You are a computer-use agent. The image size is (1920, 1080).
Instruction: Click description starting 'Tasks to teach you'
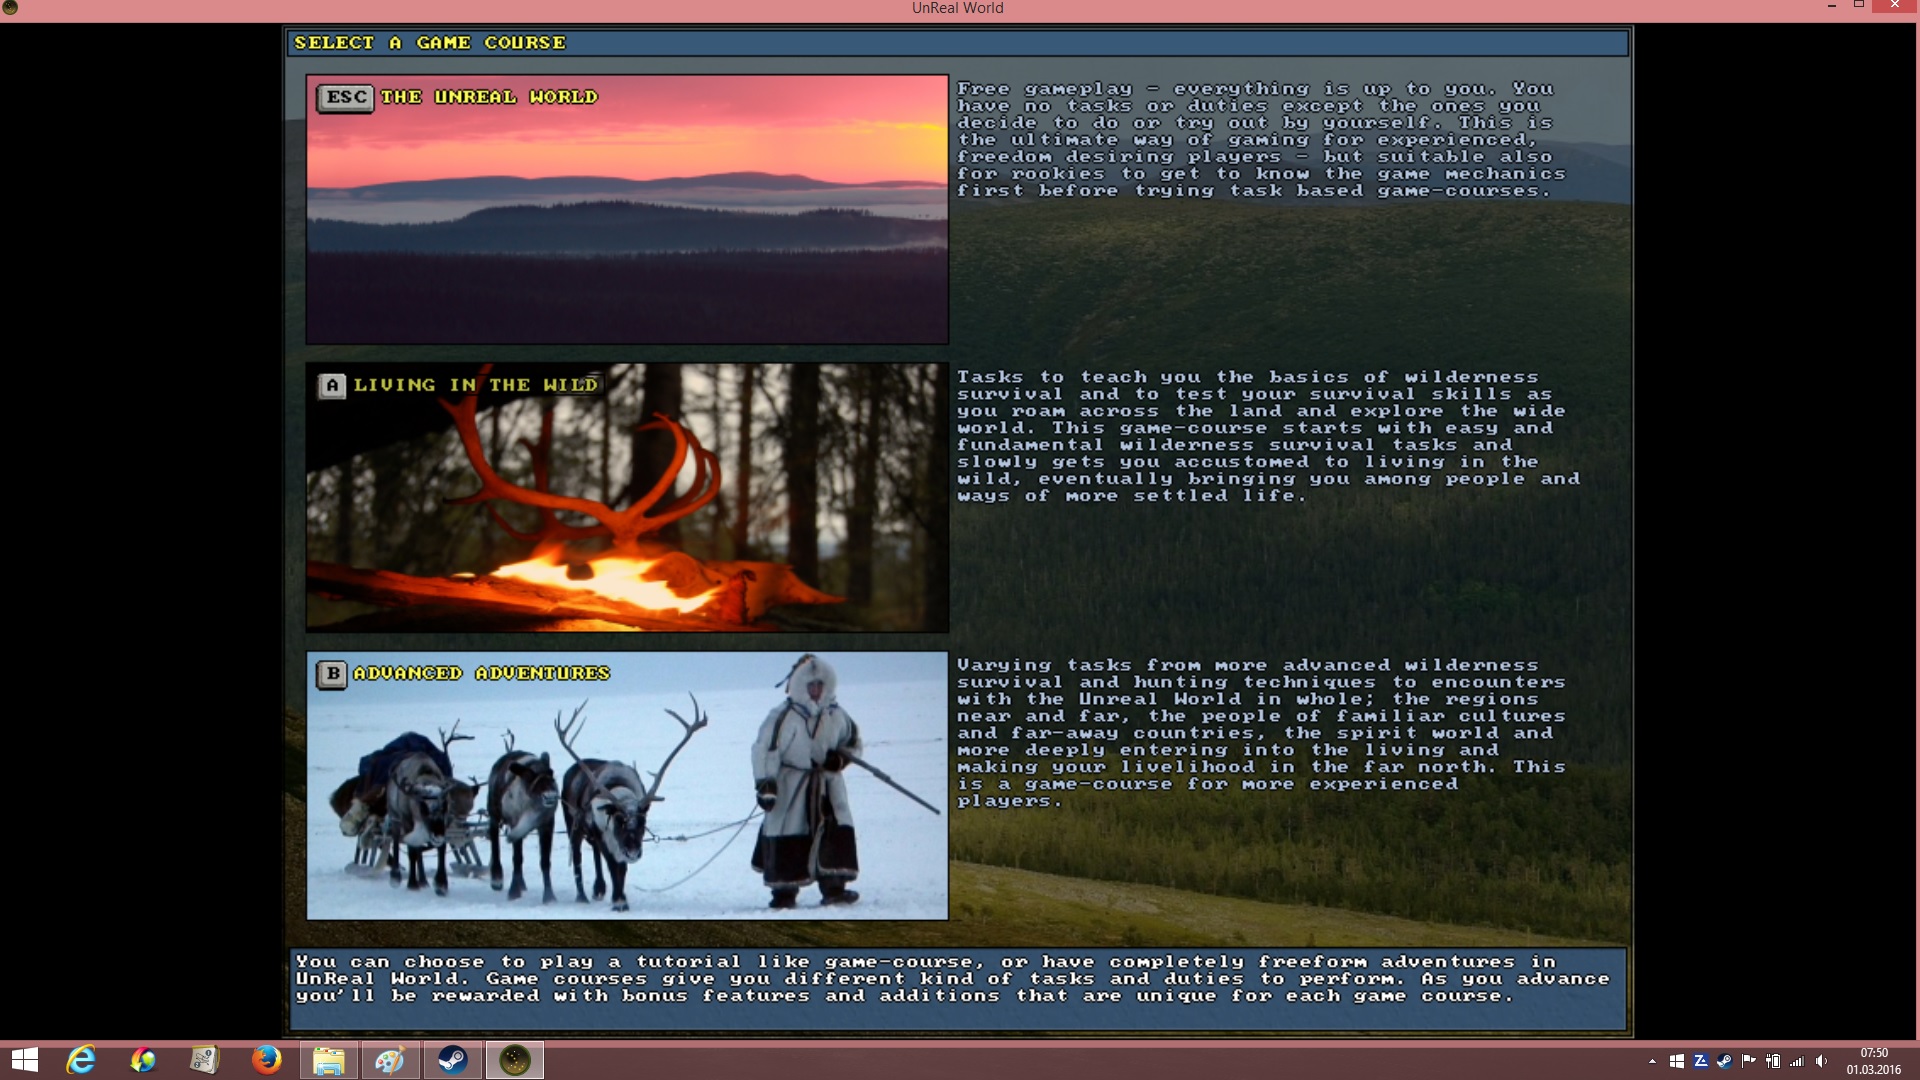coord(1268,436)
